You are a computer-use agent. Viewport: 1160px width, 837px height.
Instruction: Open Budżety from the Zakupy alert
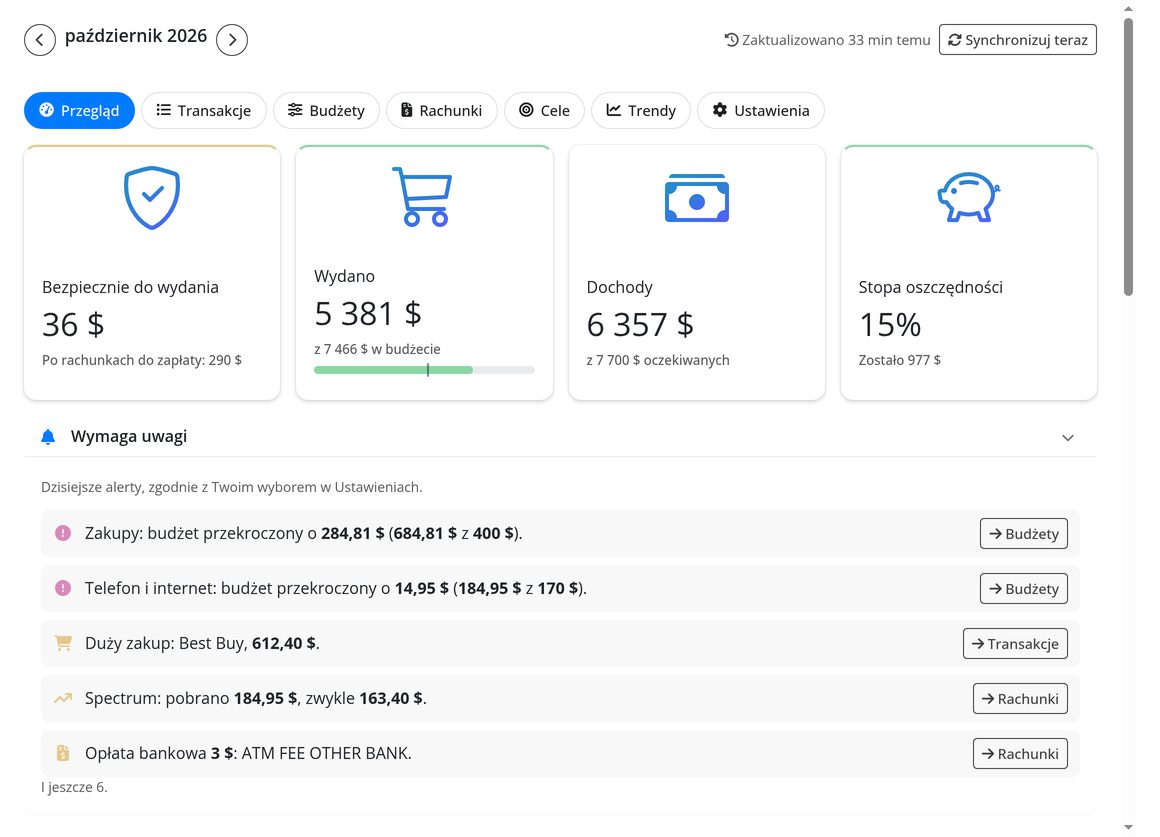(1024, 534)
